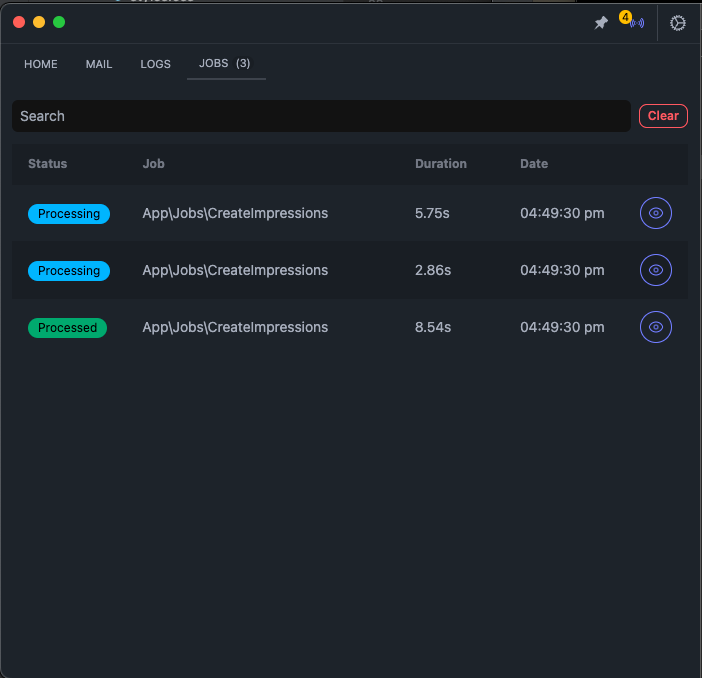This screenshot has width=702, height=678.
Task: Clear the jobs list with Clear button
Action: pos(663,116)
